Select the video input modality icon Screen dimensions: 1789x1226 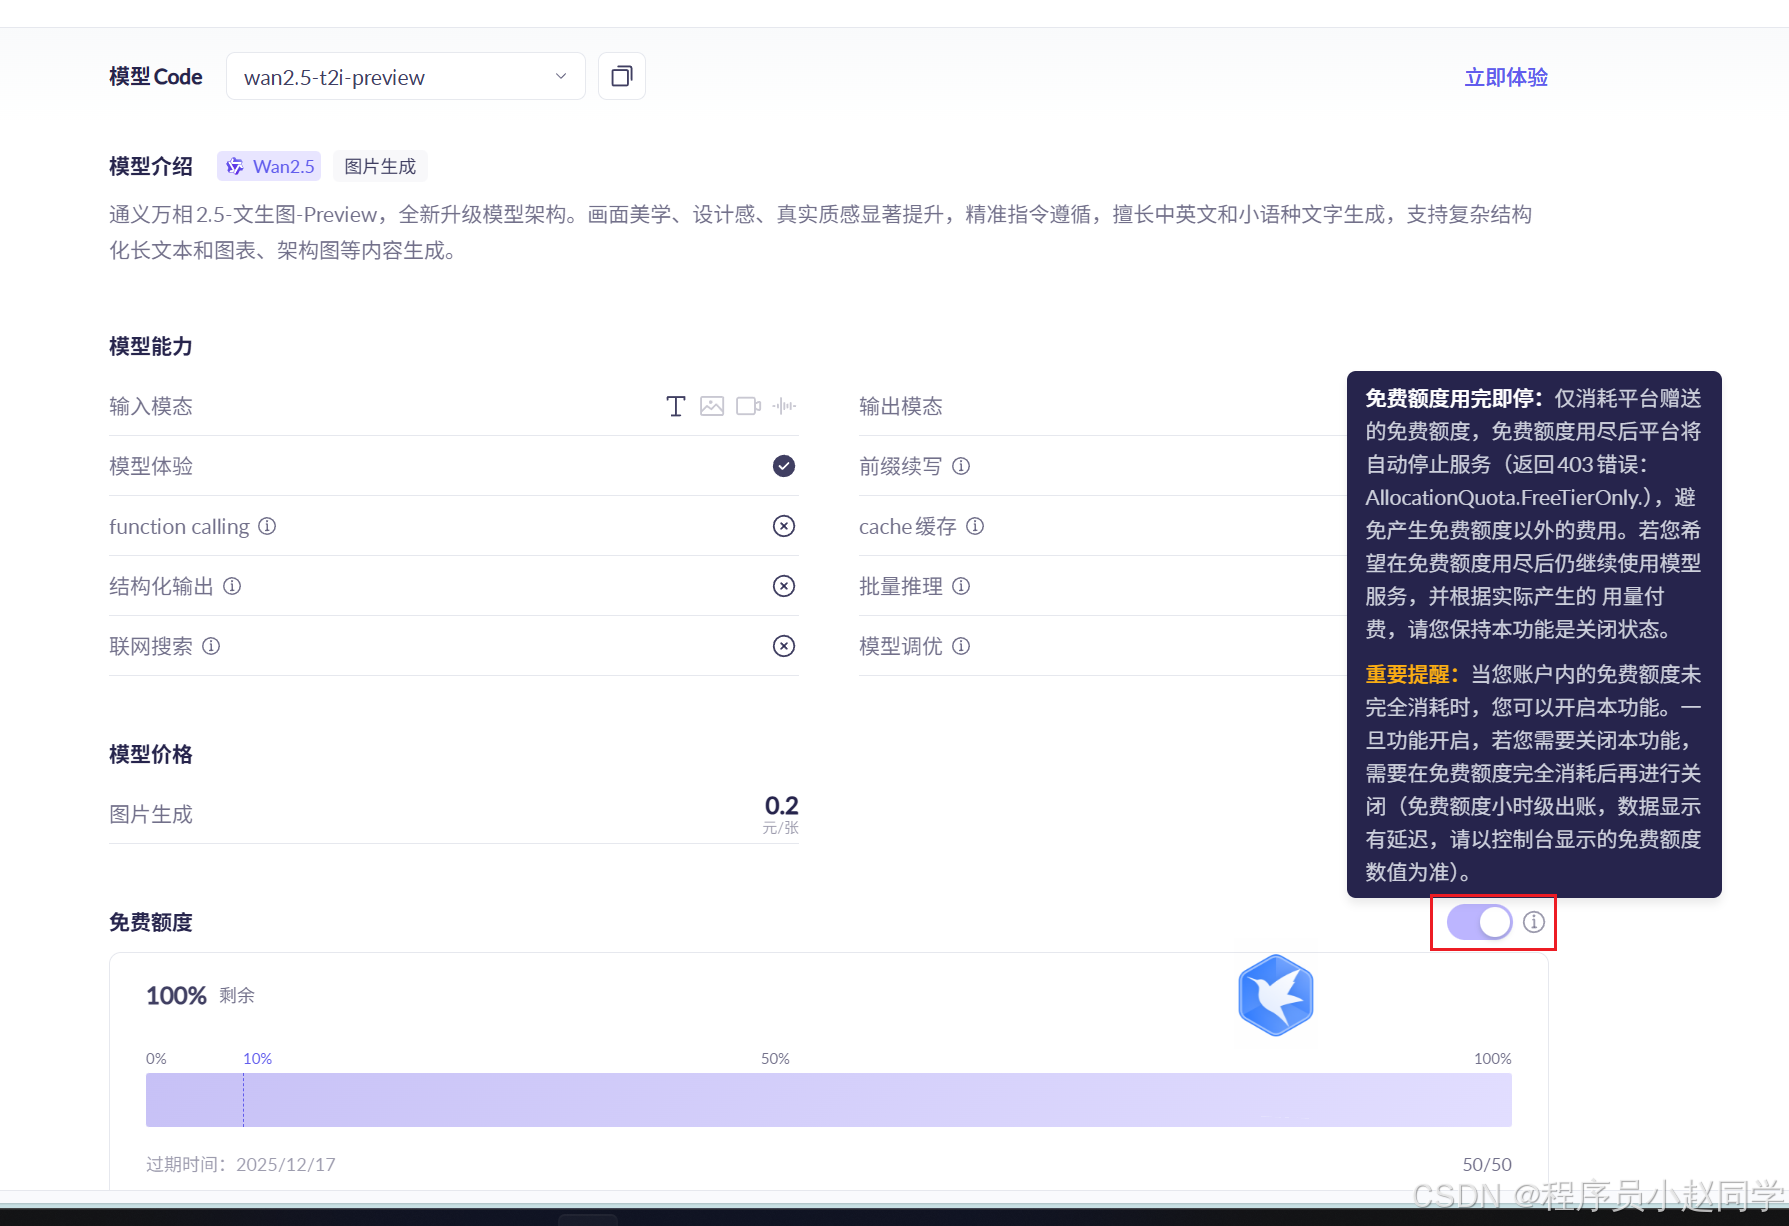coord(748,406)
